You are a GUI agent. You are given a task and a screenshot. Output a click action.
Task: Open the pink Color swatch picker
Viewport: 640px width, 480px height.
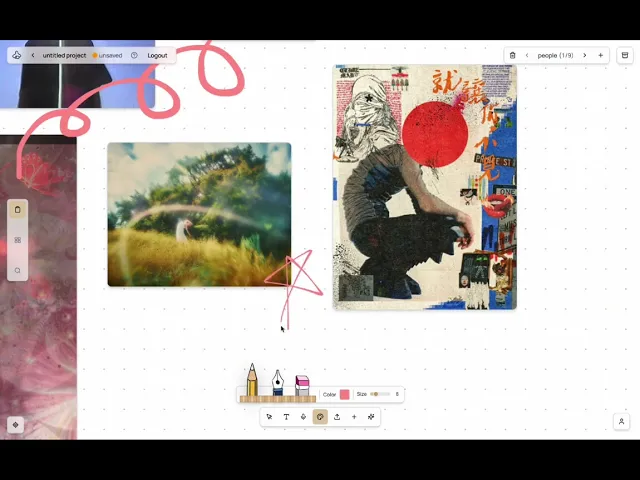[x=344, y=394]
